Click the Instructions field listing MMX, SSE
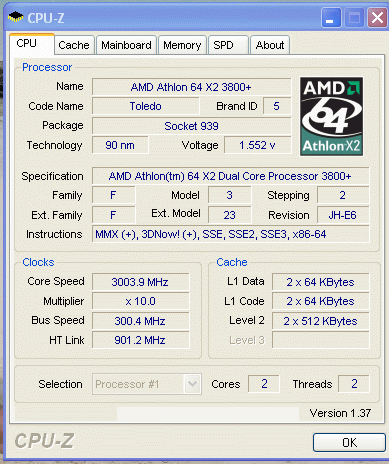Viewport: 389px width, 464px height. tap(230, 234)
